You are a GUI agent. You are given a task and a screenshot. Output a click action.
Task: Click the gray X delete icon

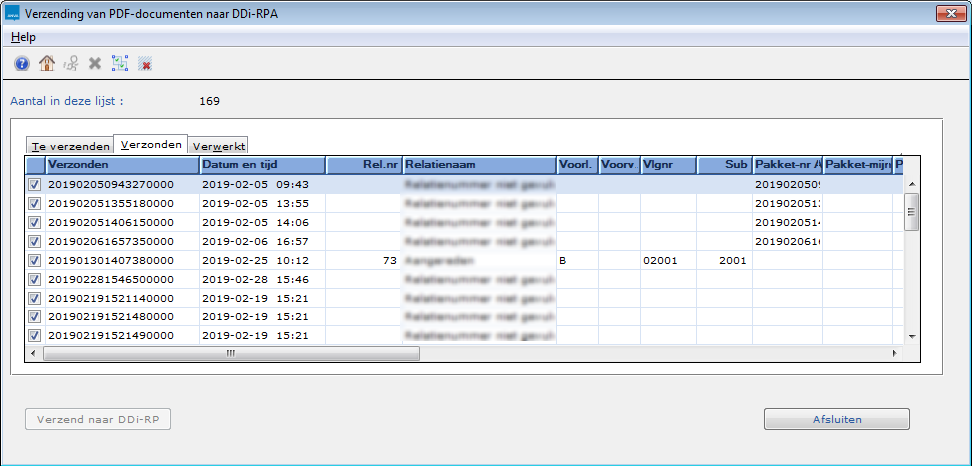click(95, 63)
